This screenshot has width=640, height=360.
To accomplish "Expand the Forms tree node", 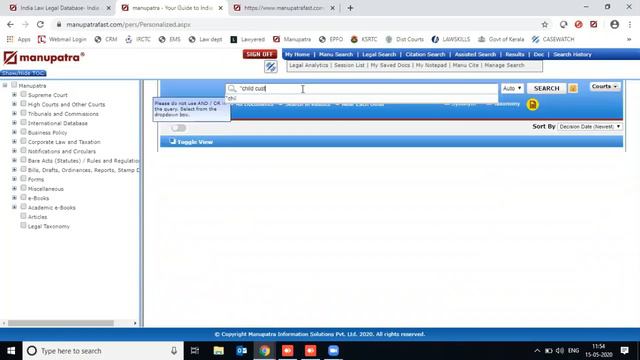I will pyautogui.click(x=14, y=179).
